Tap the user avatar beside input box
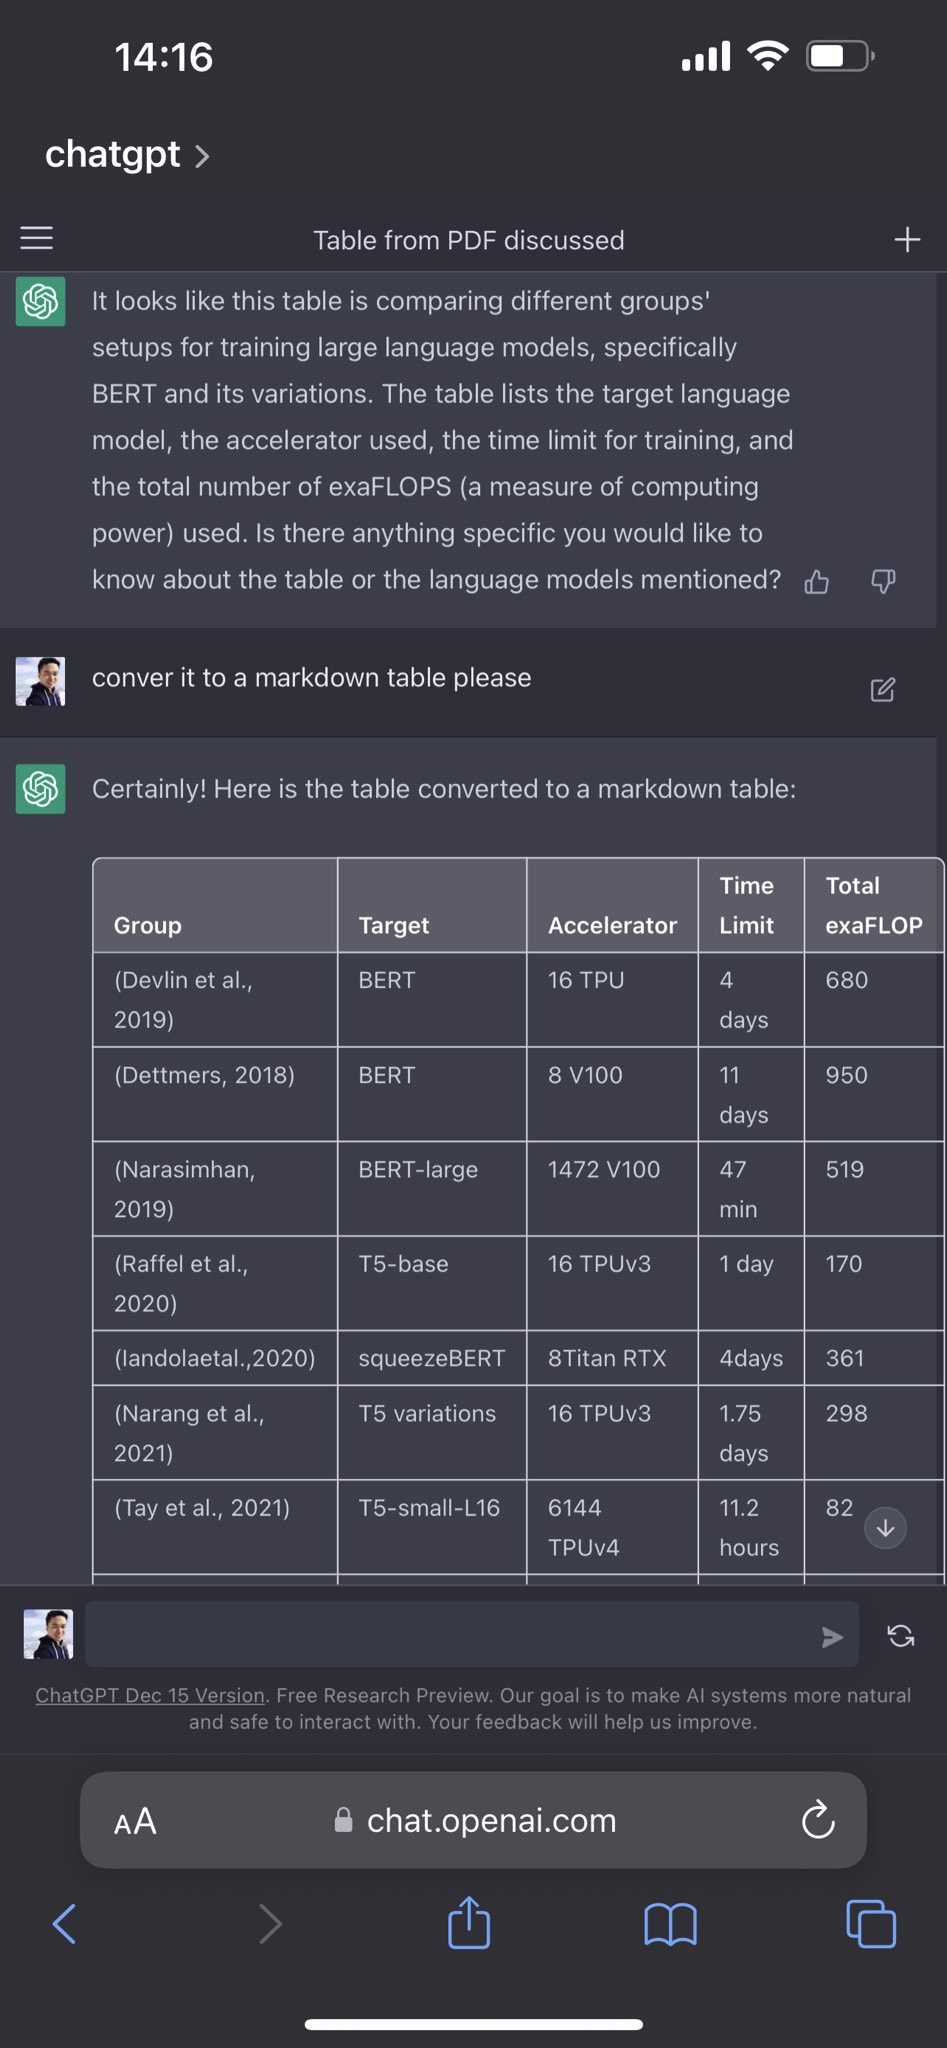The image size is (947, 2048). [48, 1634]
